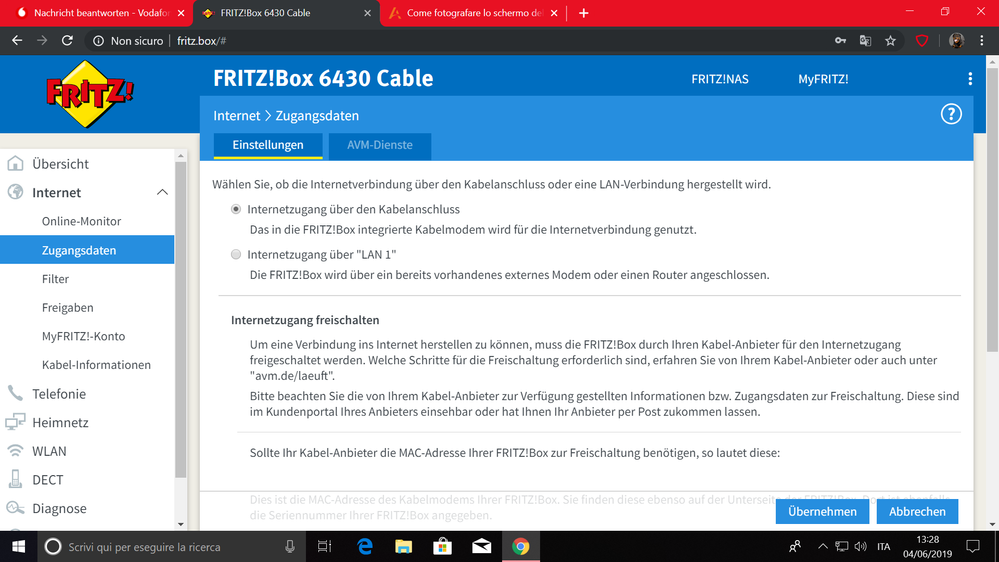
Task: Click the Abbrechen button
Action: click(917, 512)
